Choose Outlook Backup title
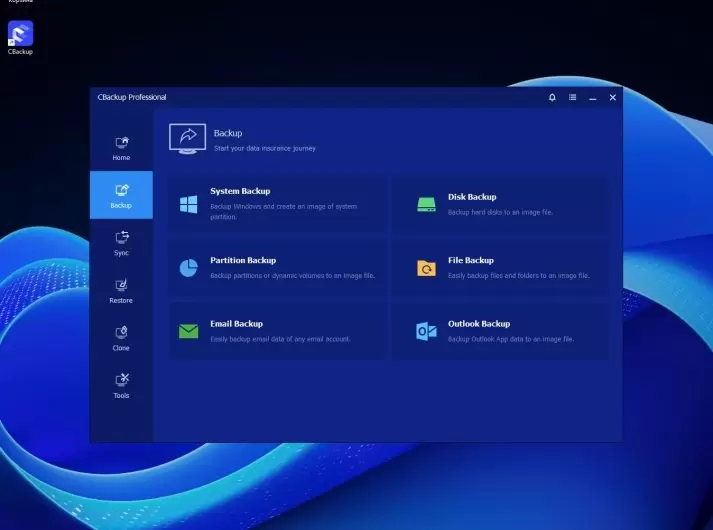 (x=479, y=324)
